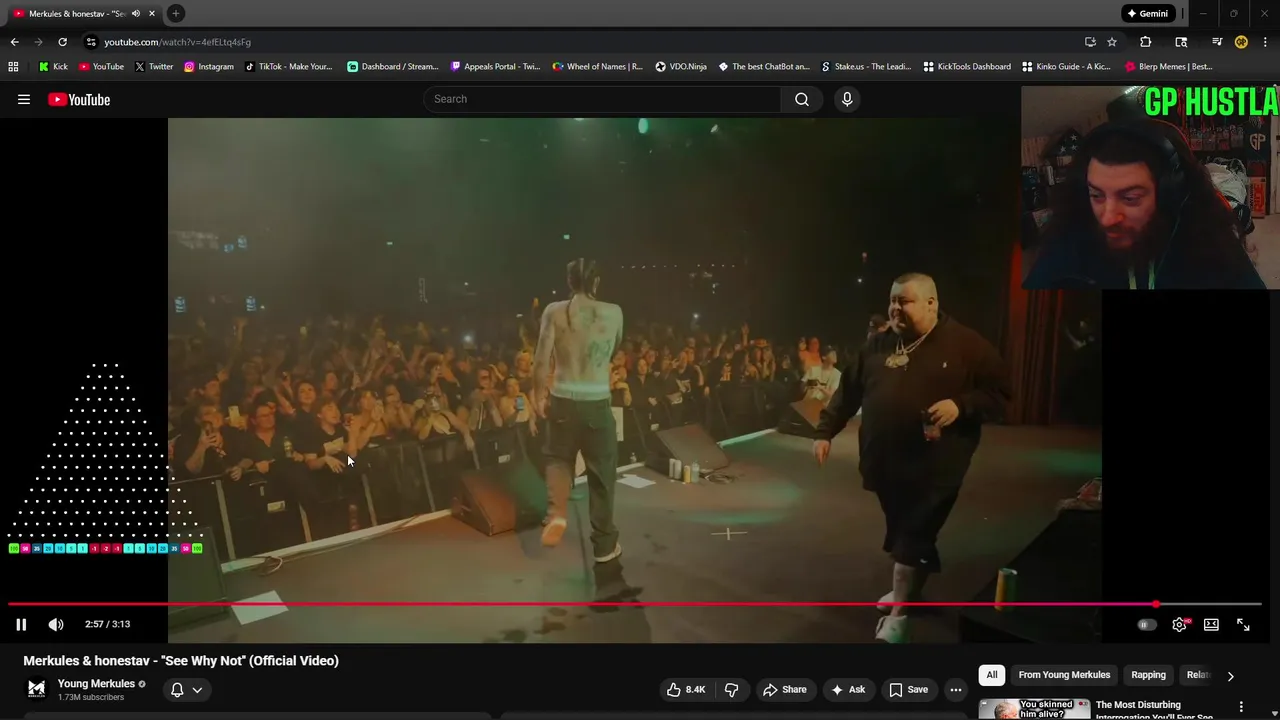This screenshot has height=720, width=1280.
Task: Switch to theater mode view
Action: coord(1211,624)
